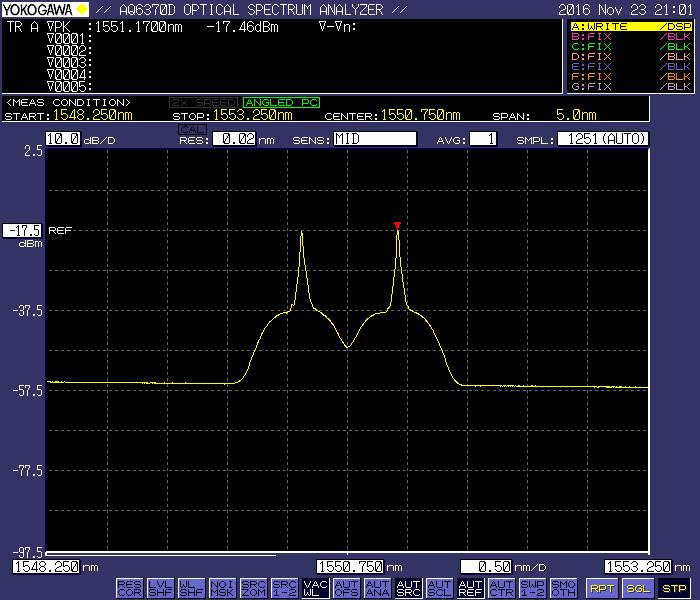Click the red peak marker on the trace
700x600 pixels.
tap(397, 225)
